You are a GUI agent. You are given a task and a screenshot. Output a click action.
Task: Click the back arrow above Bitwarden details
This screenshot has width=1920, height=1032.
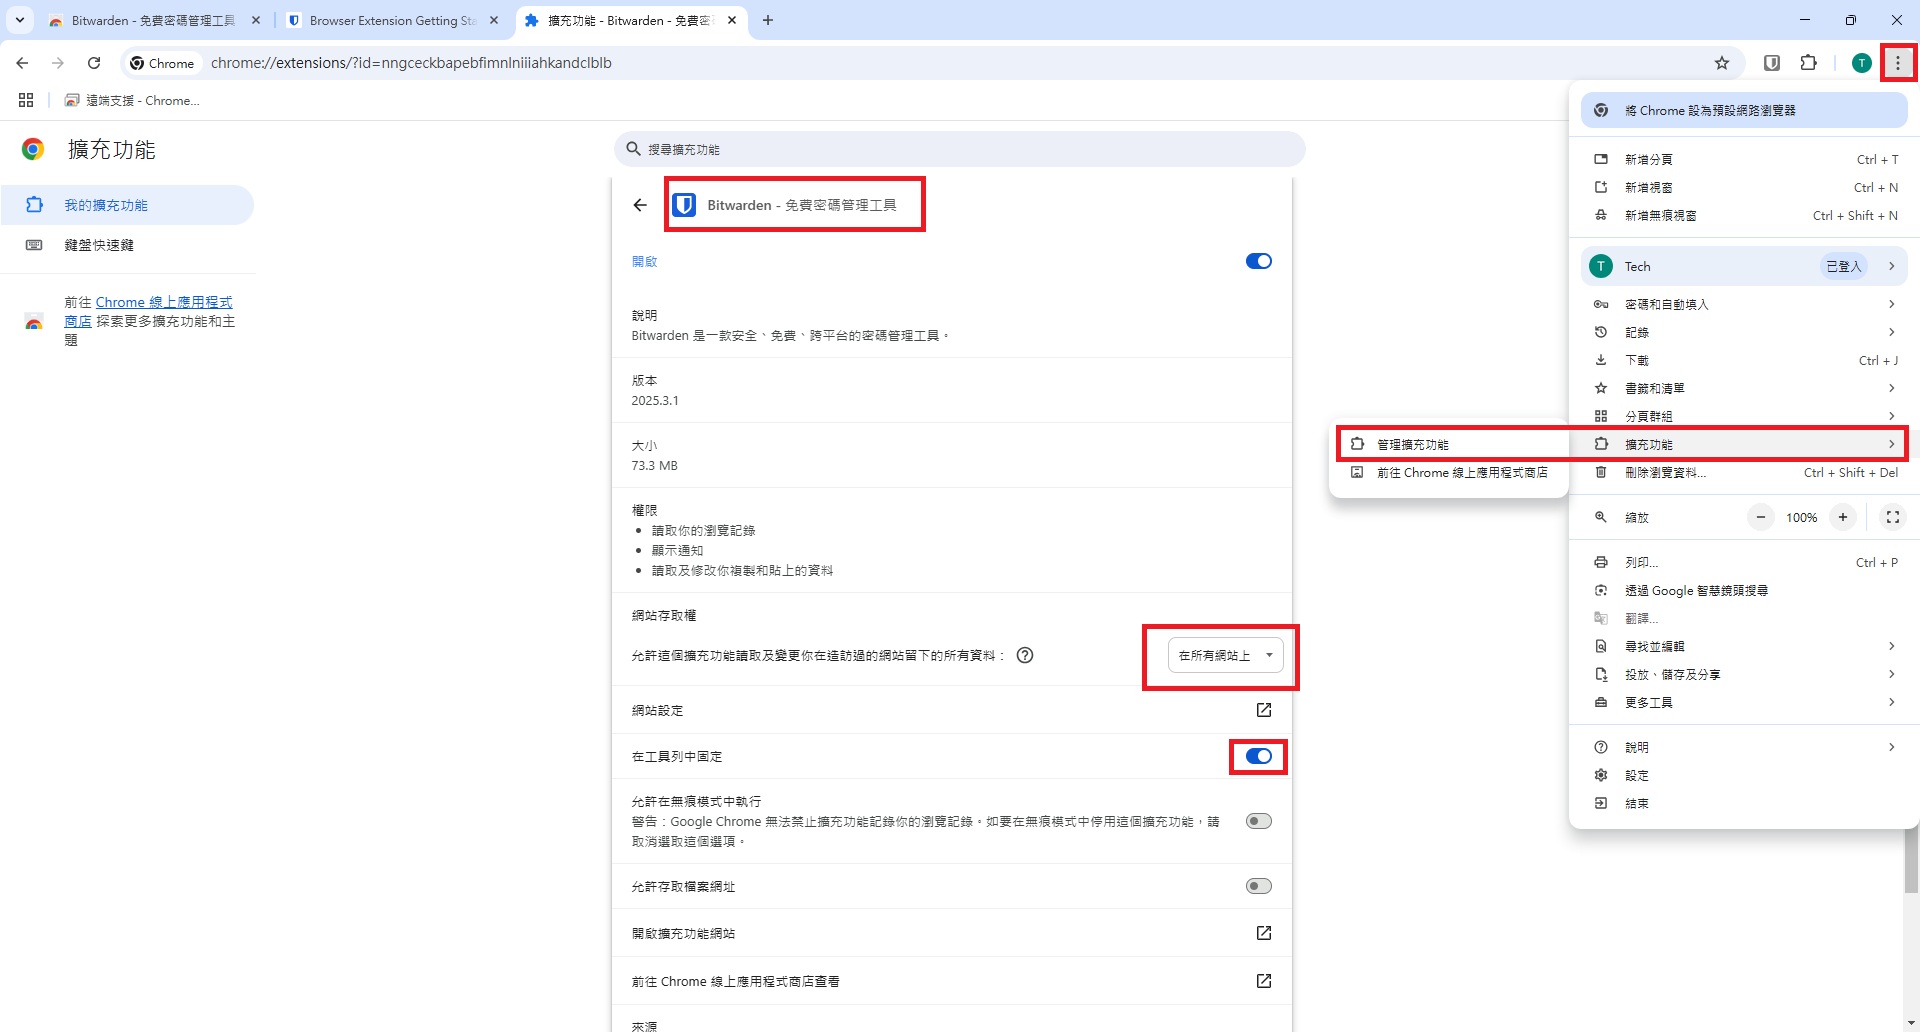point(639,205)
